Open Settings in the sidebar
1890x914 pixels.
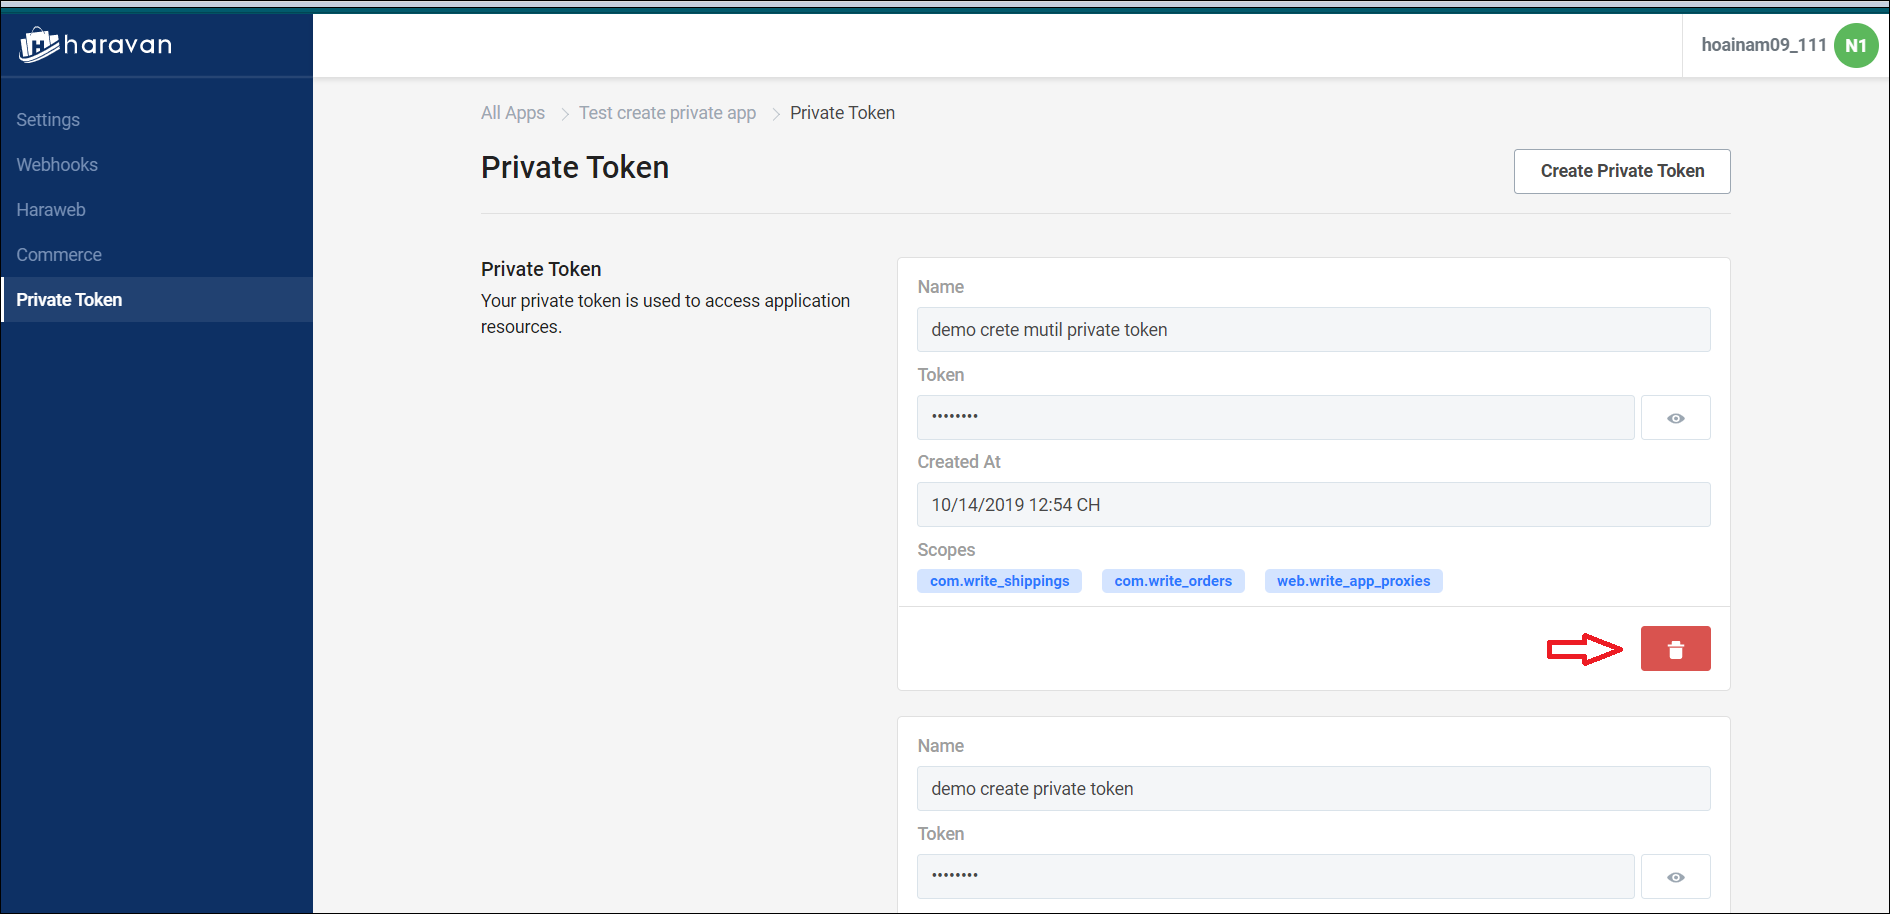pyautogui.click(x=48, y=120)
